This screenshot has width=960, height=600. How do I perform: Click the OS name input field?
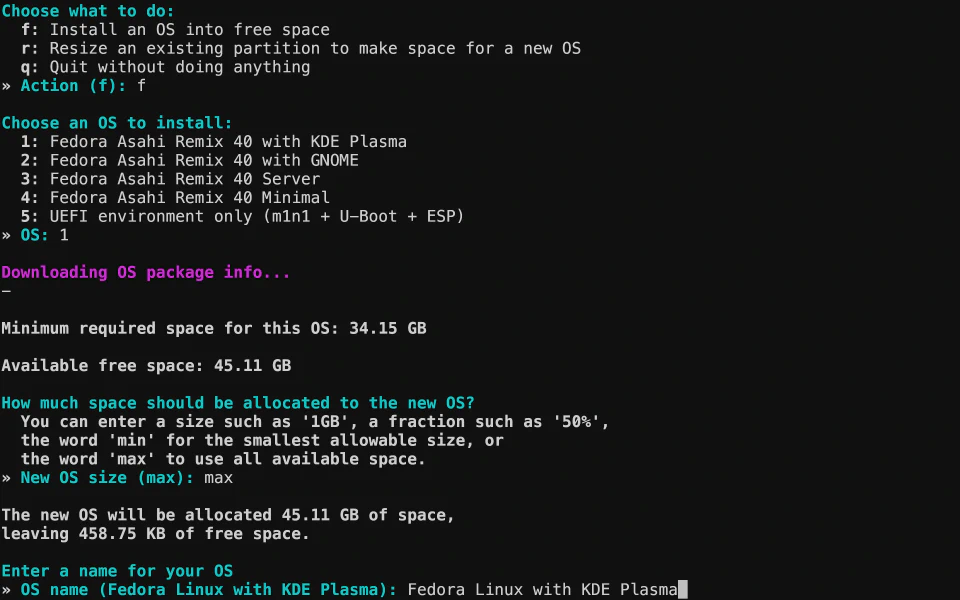[542, 590]
